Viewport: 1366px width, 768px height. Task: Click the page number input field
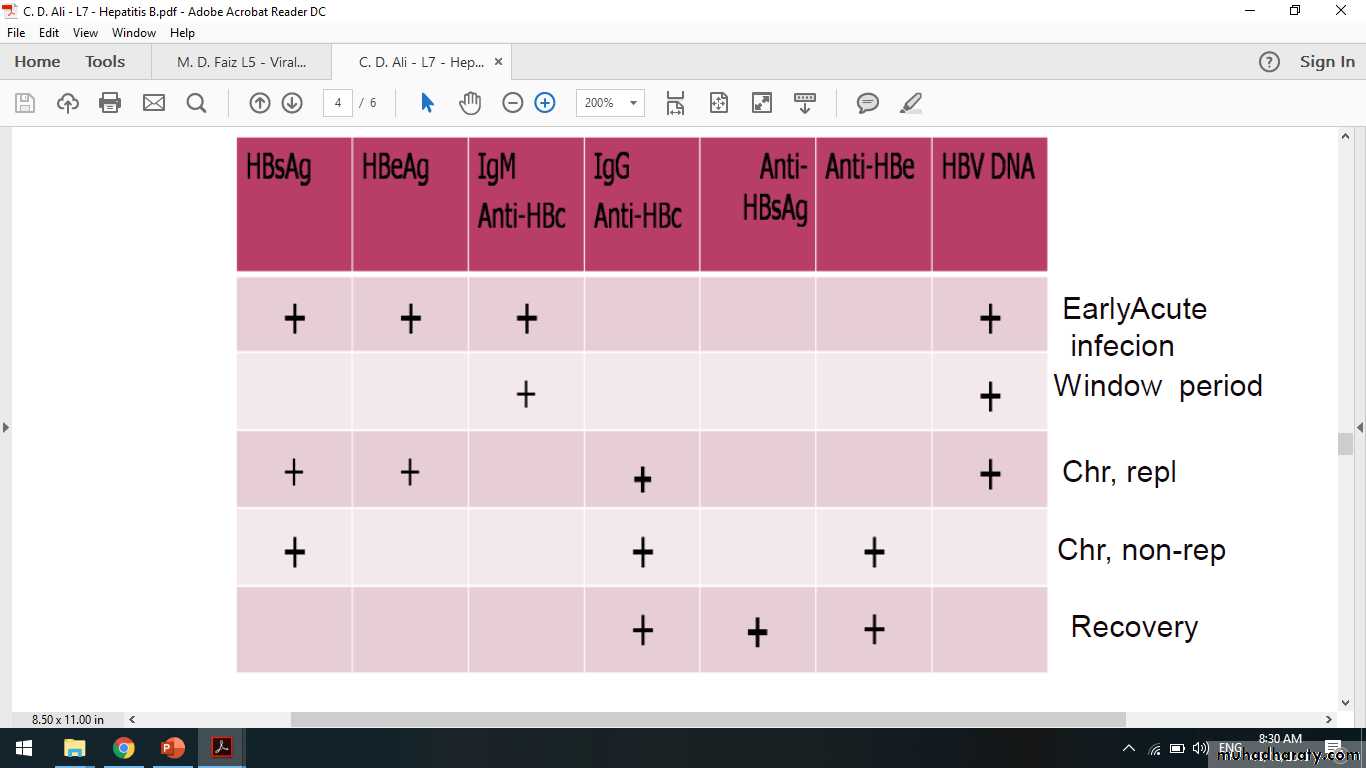(x=338, y=103)
